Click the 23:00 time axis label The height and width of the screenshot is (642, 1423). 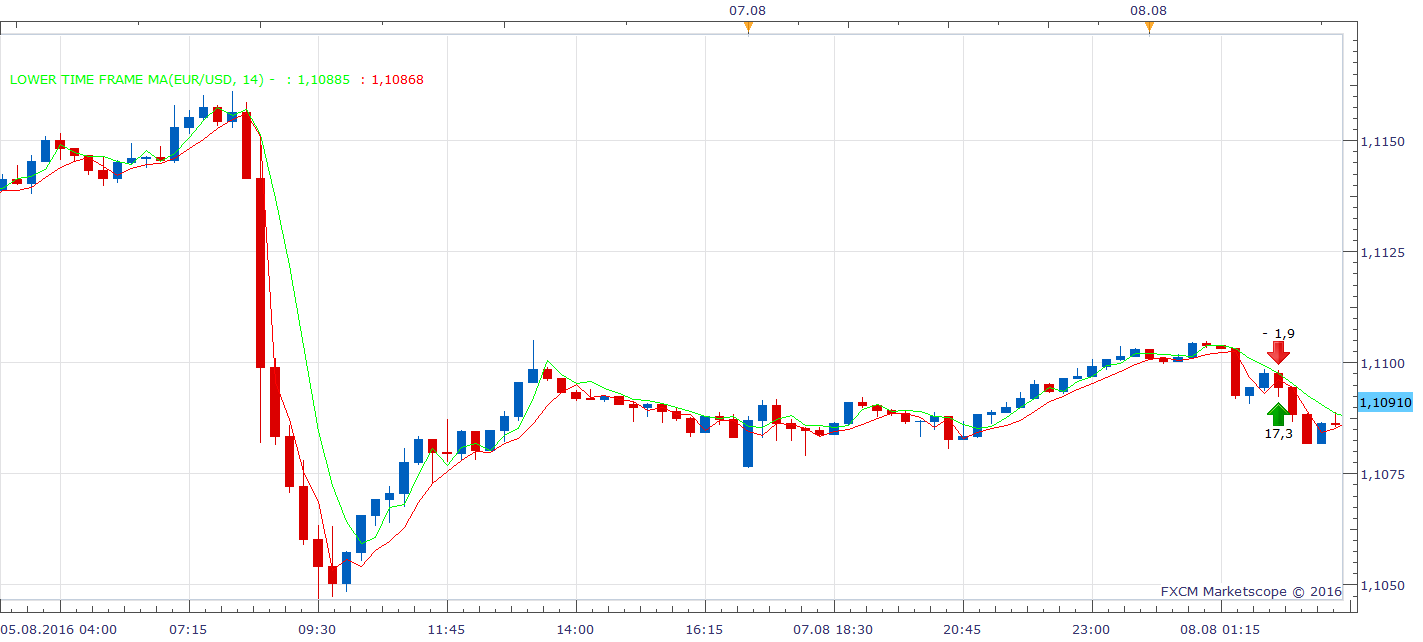(x=1091, y=630)
